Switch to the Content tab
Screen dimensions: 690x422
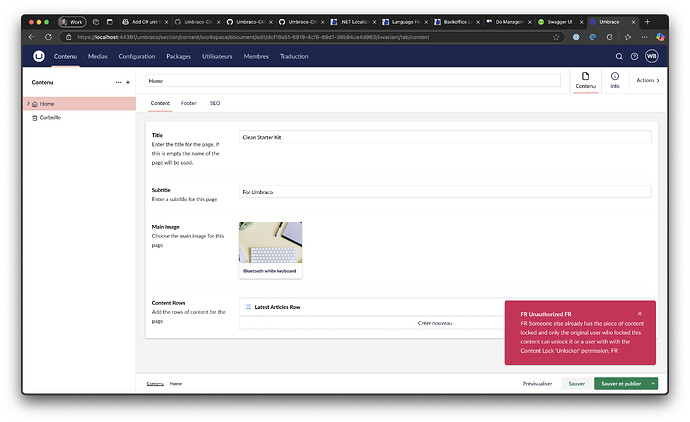(x=160, y=103)
